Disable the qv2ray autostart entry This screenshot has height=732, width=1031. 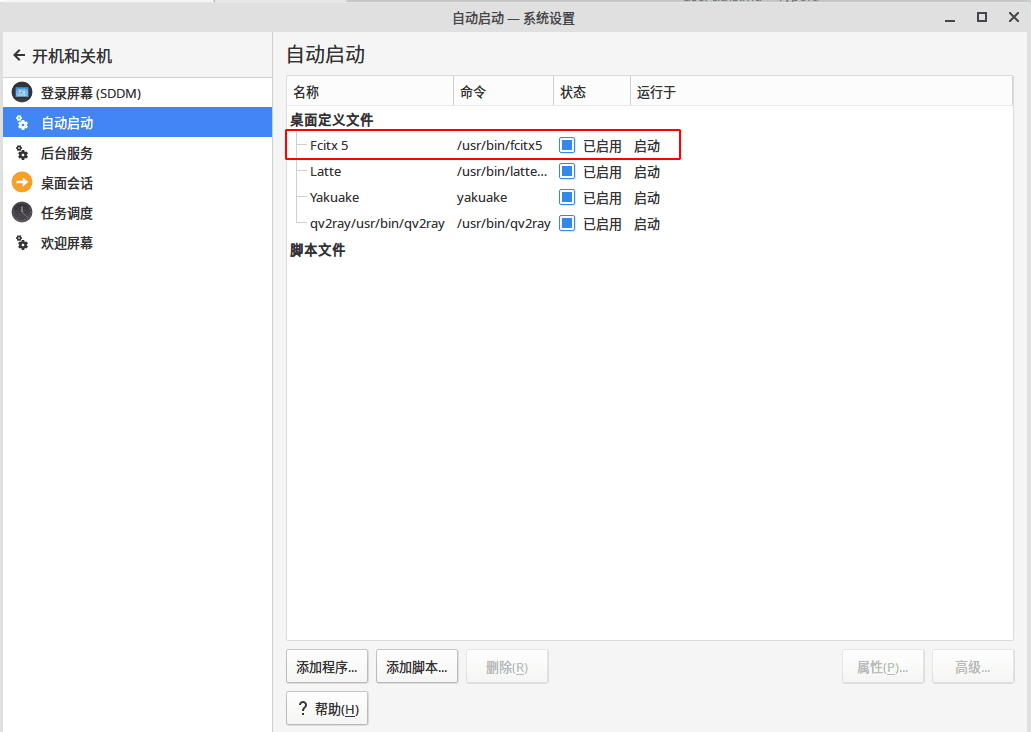tap(567, 223)
